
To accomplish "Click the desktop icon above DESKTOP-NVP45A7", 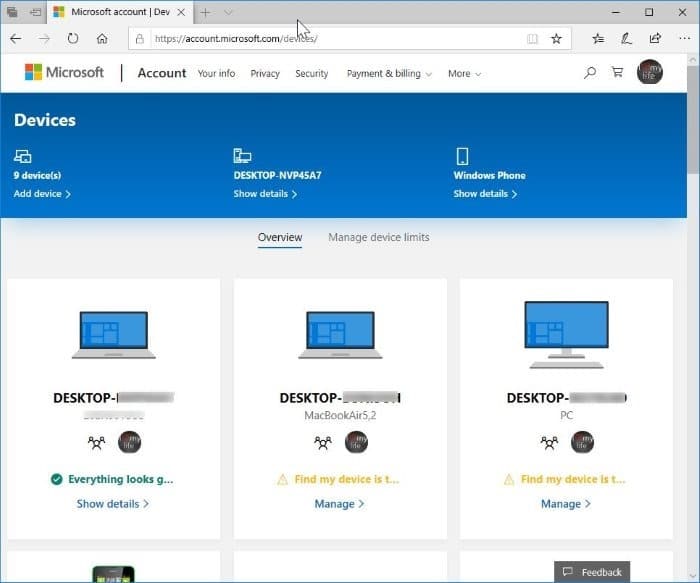I will (242, 156).
